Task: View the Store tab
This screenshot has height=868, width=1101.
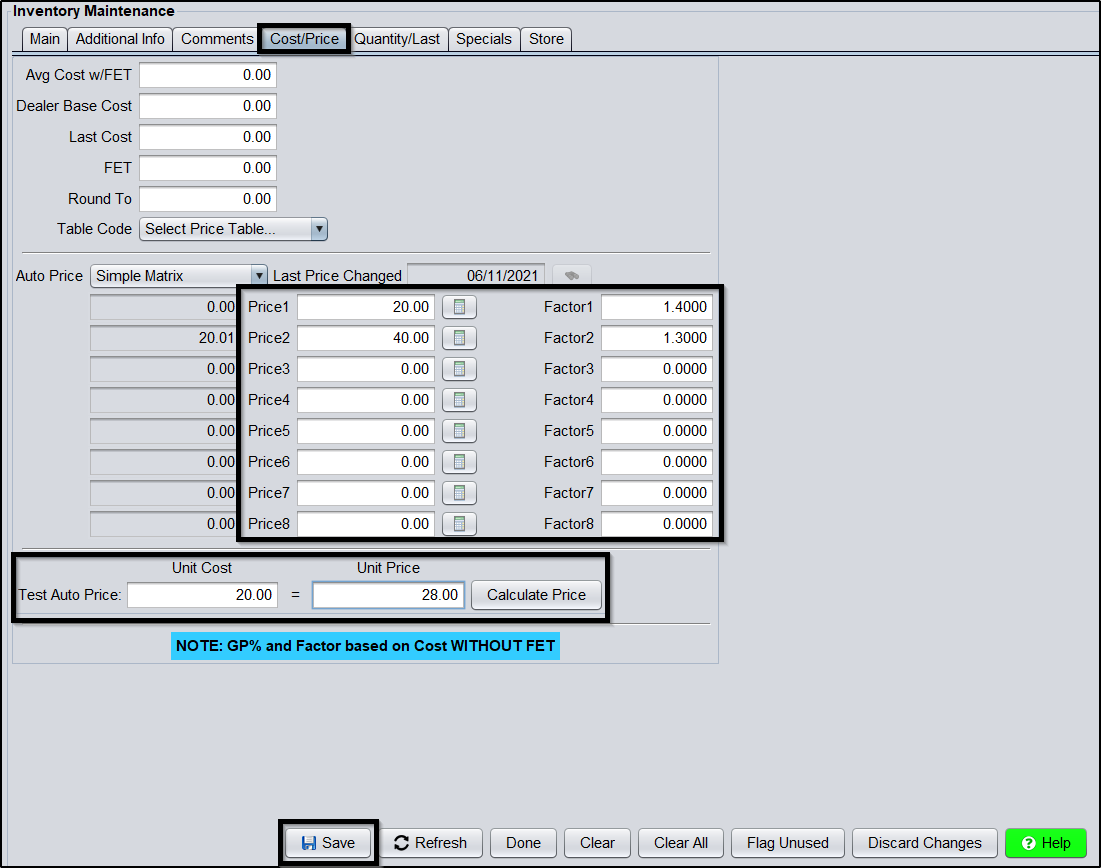Action: click(x=546, y=39)
